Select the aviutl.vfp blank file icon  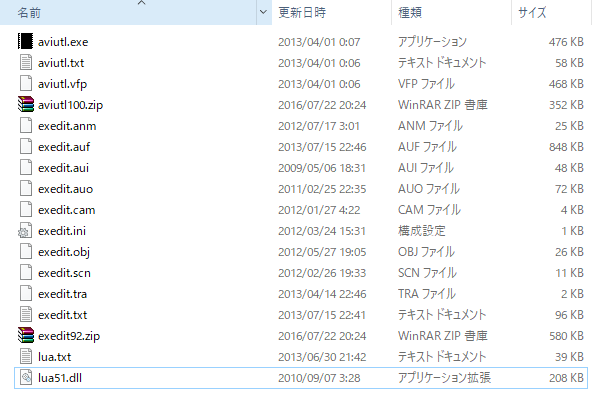26,83
